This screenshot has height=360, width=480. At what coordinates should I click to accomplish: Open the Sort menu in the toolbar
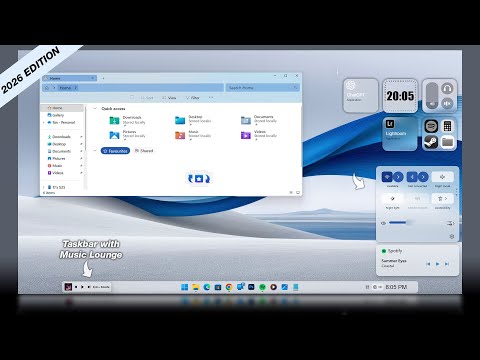pyautogui.click(x=147, y=98)
